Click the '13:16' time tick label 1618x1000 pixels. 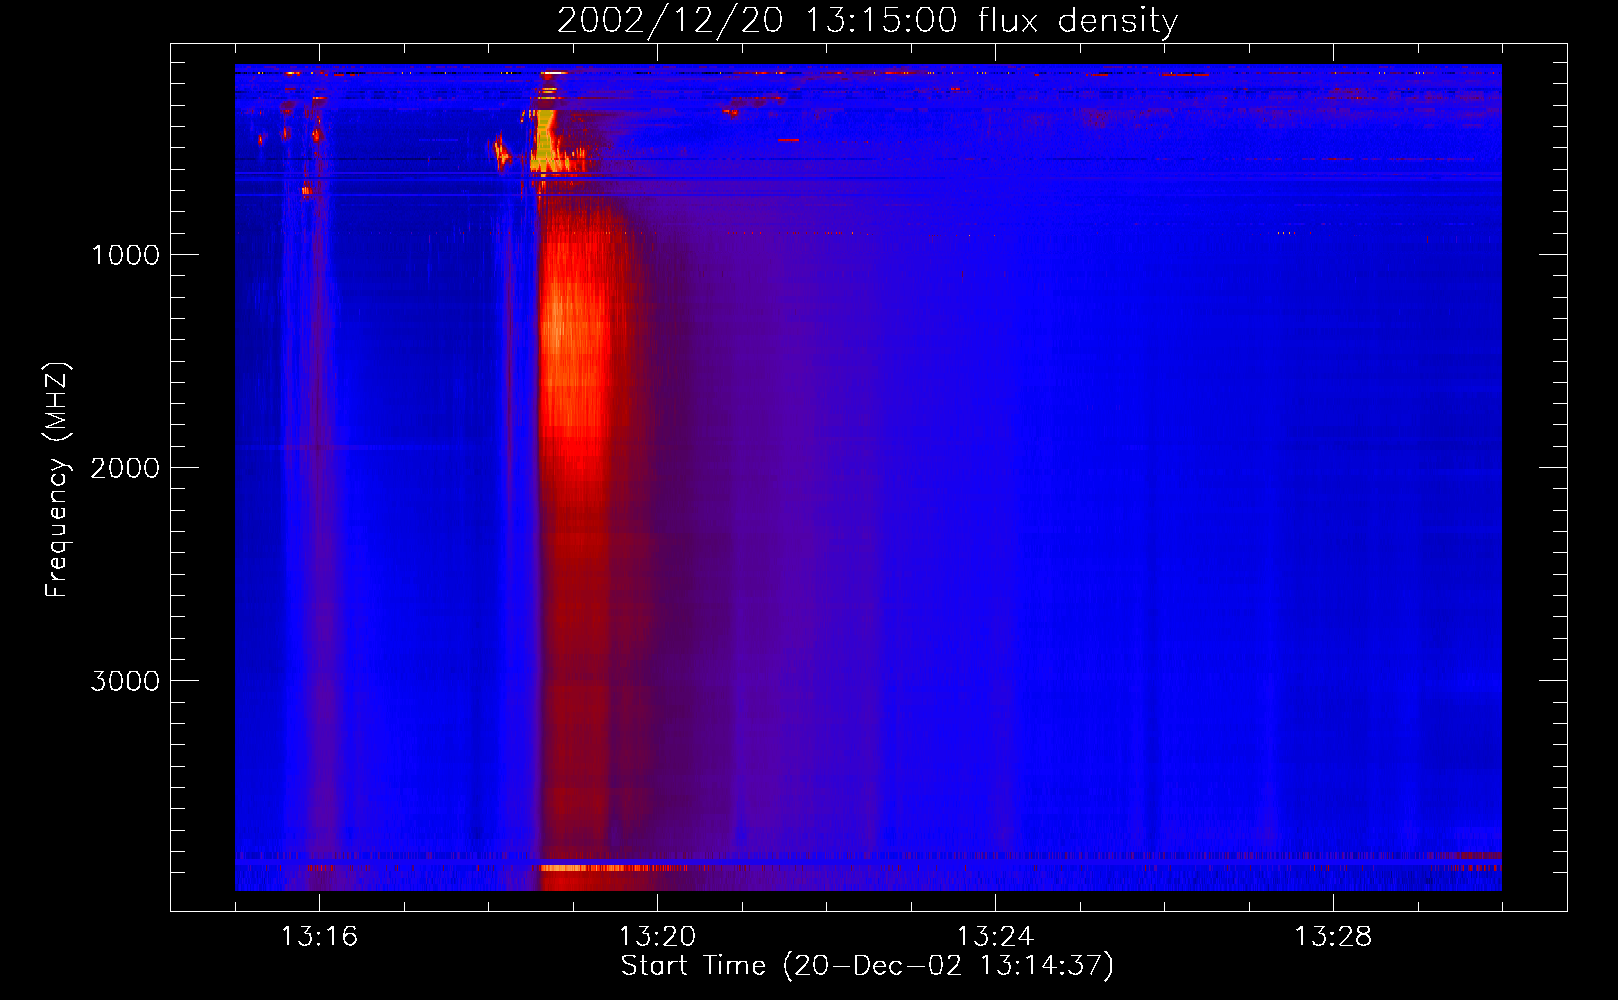click(x=319, y=937)
